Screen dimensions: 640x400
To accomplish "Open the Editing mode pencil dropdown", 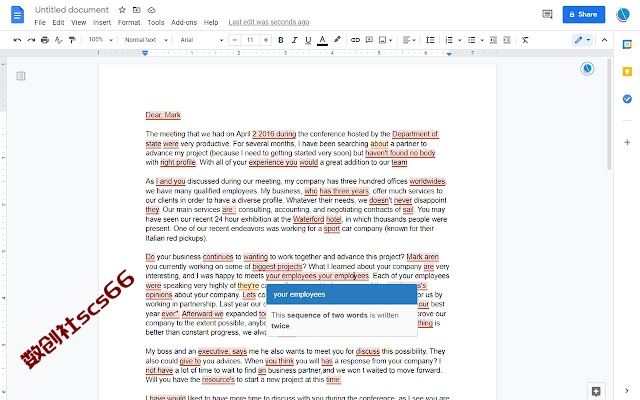I will [582, 40].
